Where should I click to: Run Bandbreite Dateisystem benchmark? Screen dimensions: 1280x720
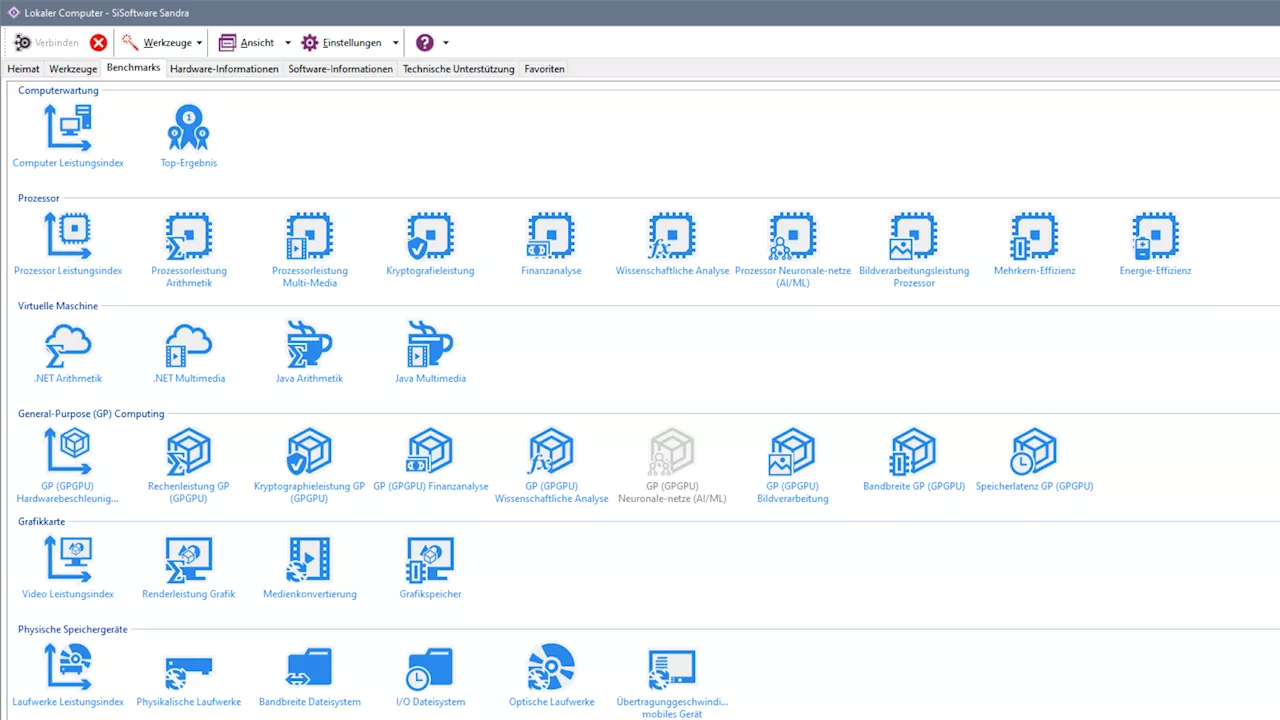click(x=310, y=676)
